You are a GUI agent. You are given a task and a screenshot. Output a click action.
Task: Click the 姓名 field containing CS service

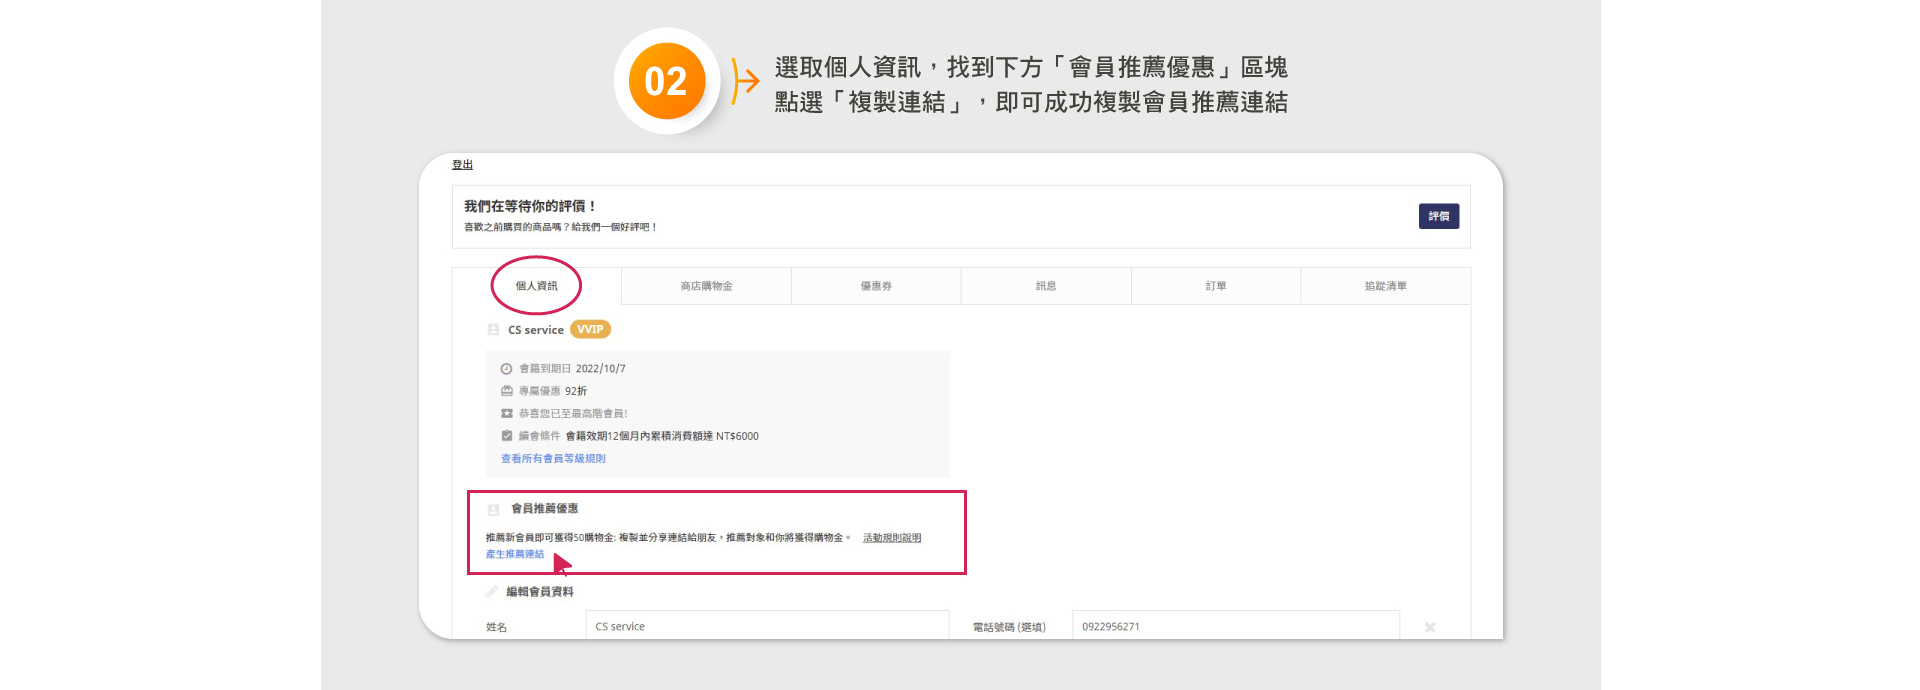(x=766, y=626)
